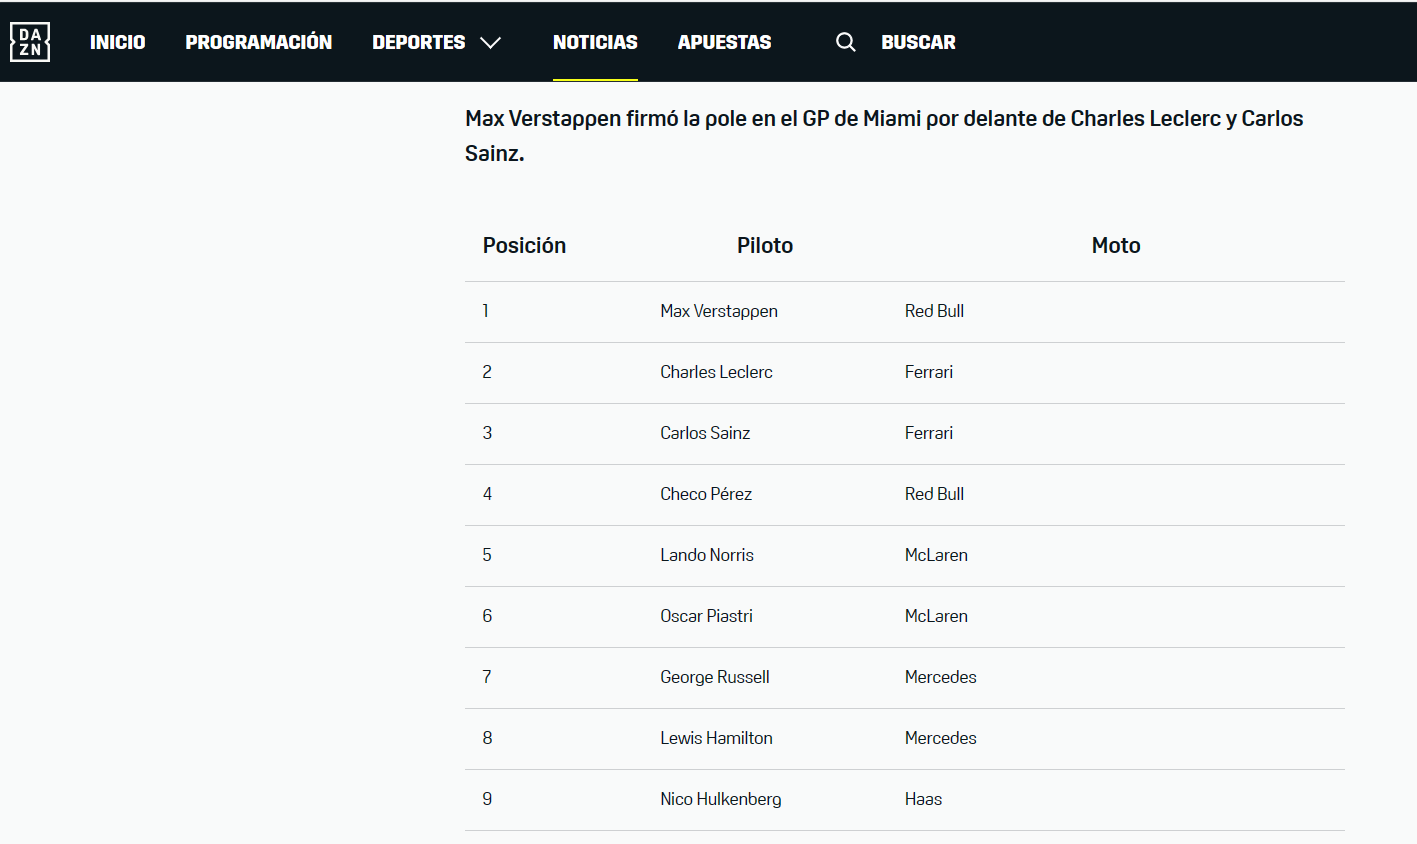Expand the DEPORTES chevron arrow
Screen dimensions: 1417x844
[490, 43]
